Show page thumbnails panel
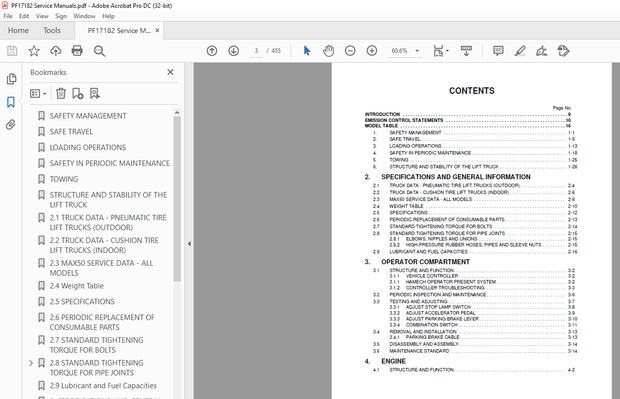Screen dimensions: 620x399 [11, 79]
